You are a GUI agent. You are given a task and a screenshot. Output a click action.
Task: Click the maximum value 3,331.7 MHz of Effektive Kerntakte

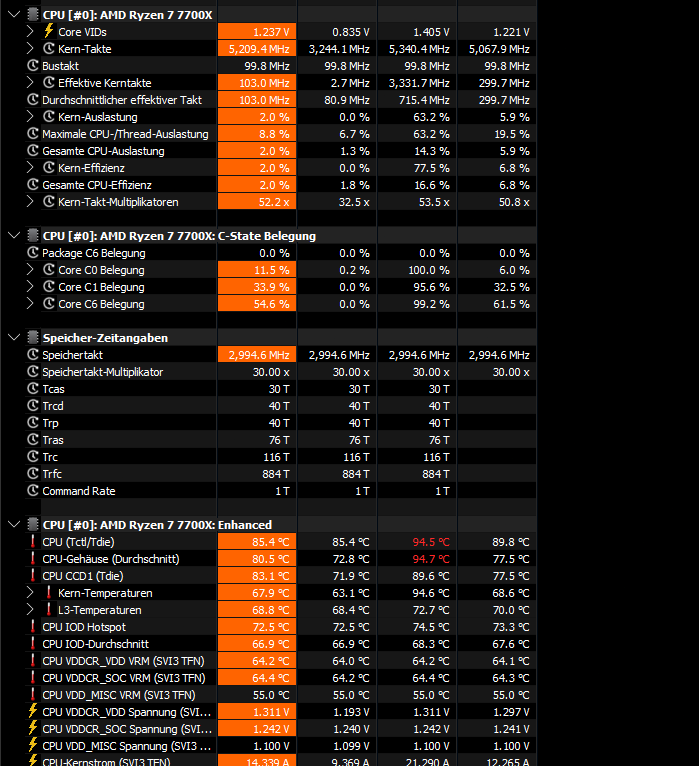[419, 83]
